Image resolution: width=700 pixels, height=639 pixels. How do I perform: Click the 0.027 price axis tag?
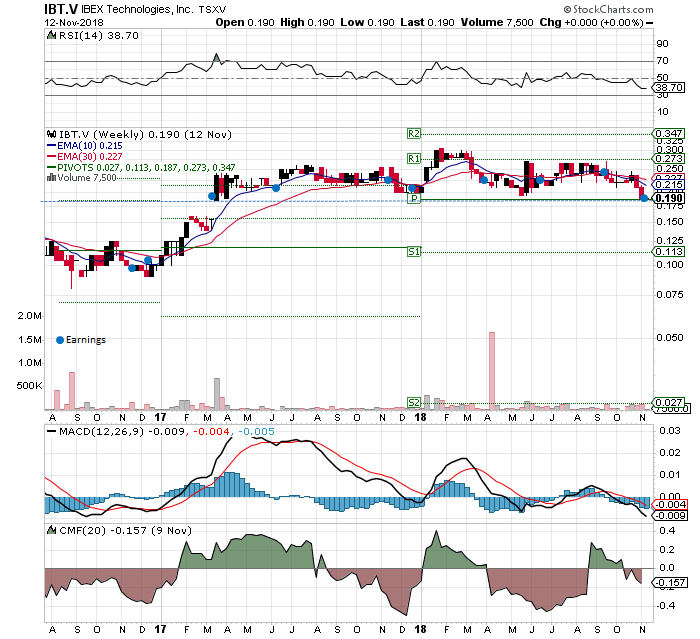(669, 402)
